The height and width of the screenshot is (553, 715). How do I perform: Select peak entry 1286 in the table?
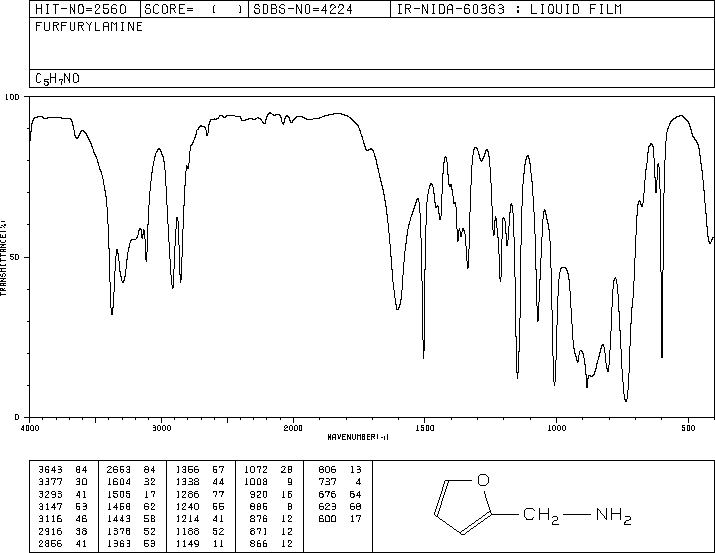coord(187,494)
